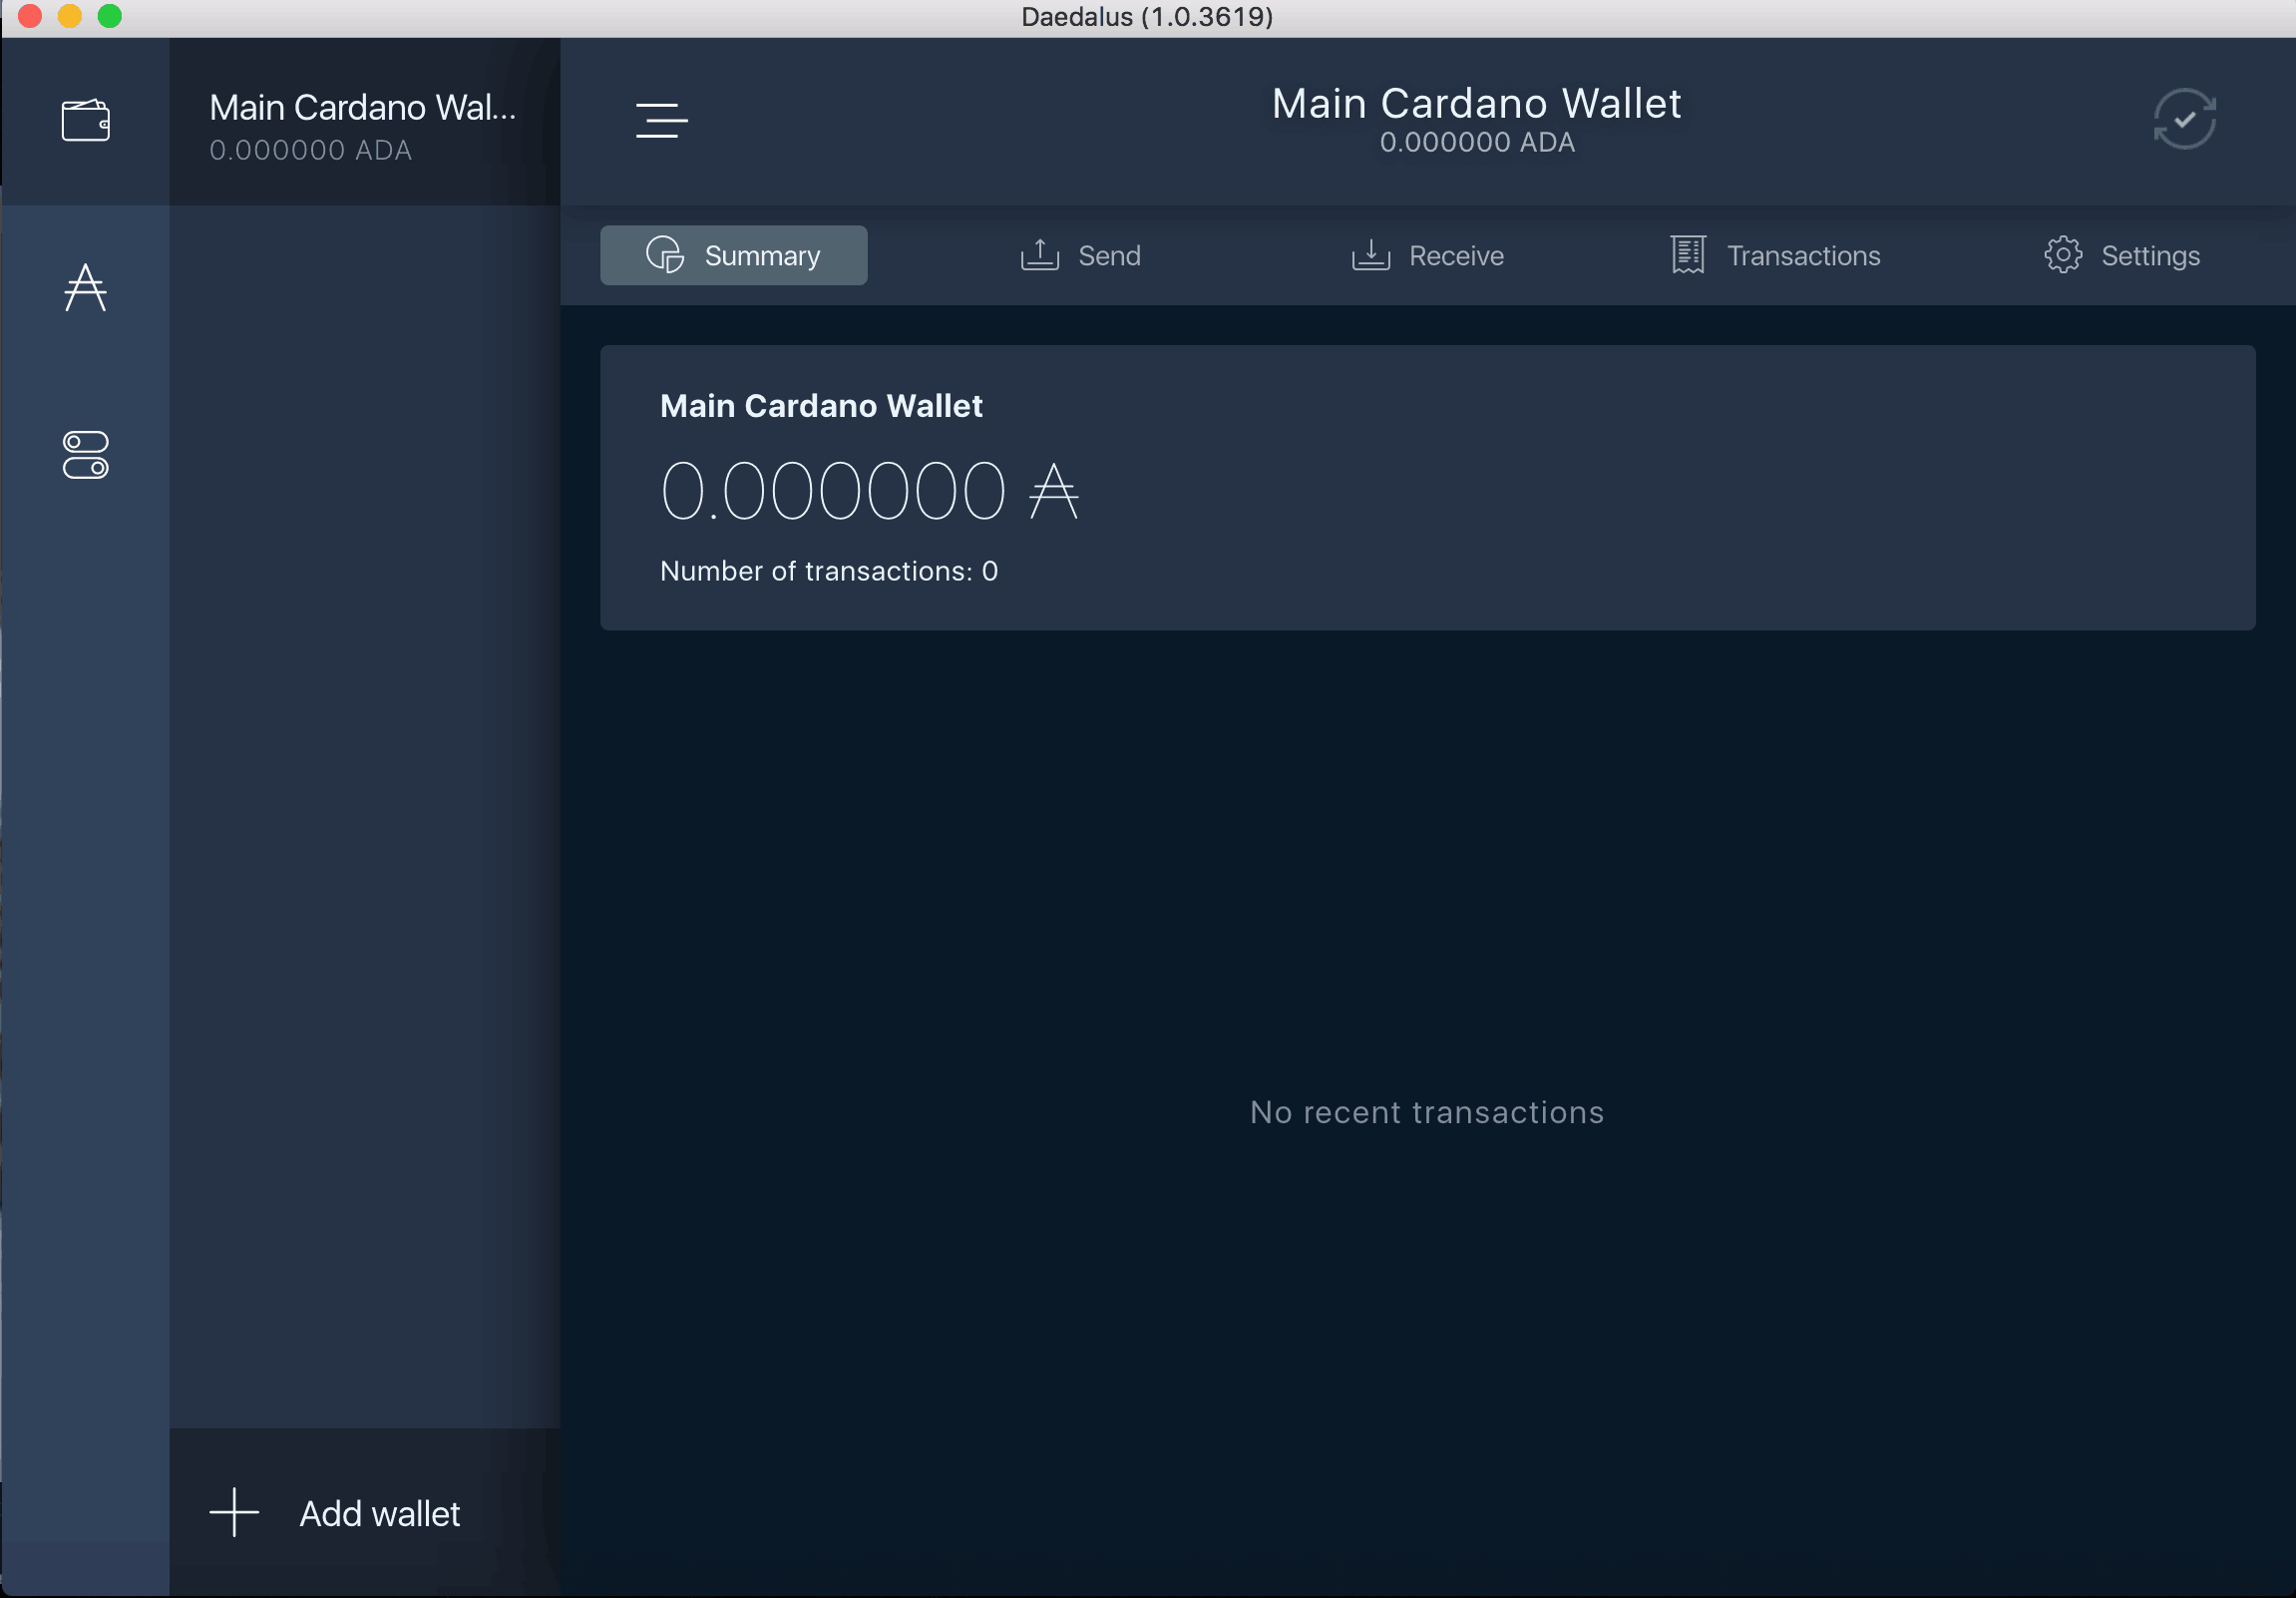
Task: Expand wallet options dropdown
Action: click(x=661, y=121)
